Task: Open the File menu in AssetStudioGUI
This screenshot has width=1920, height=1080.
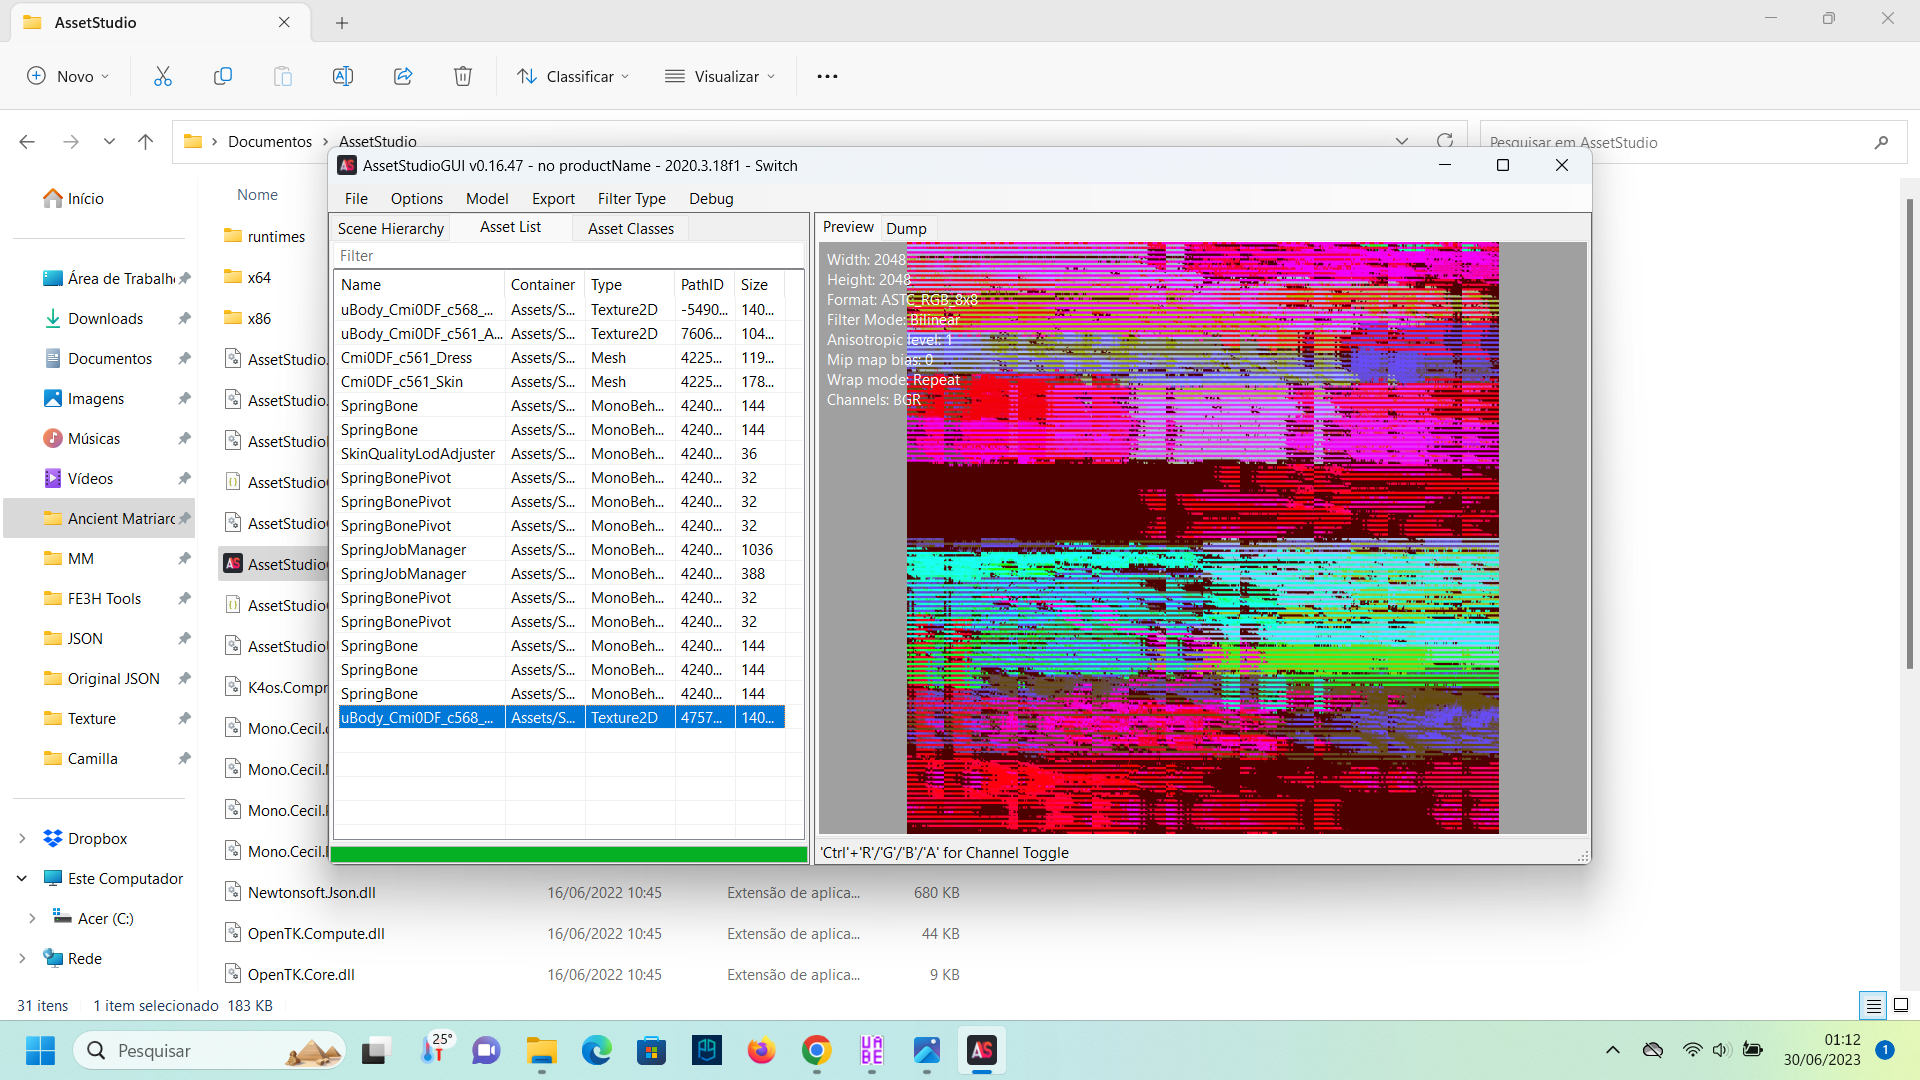Action: 356,198
